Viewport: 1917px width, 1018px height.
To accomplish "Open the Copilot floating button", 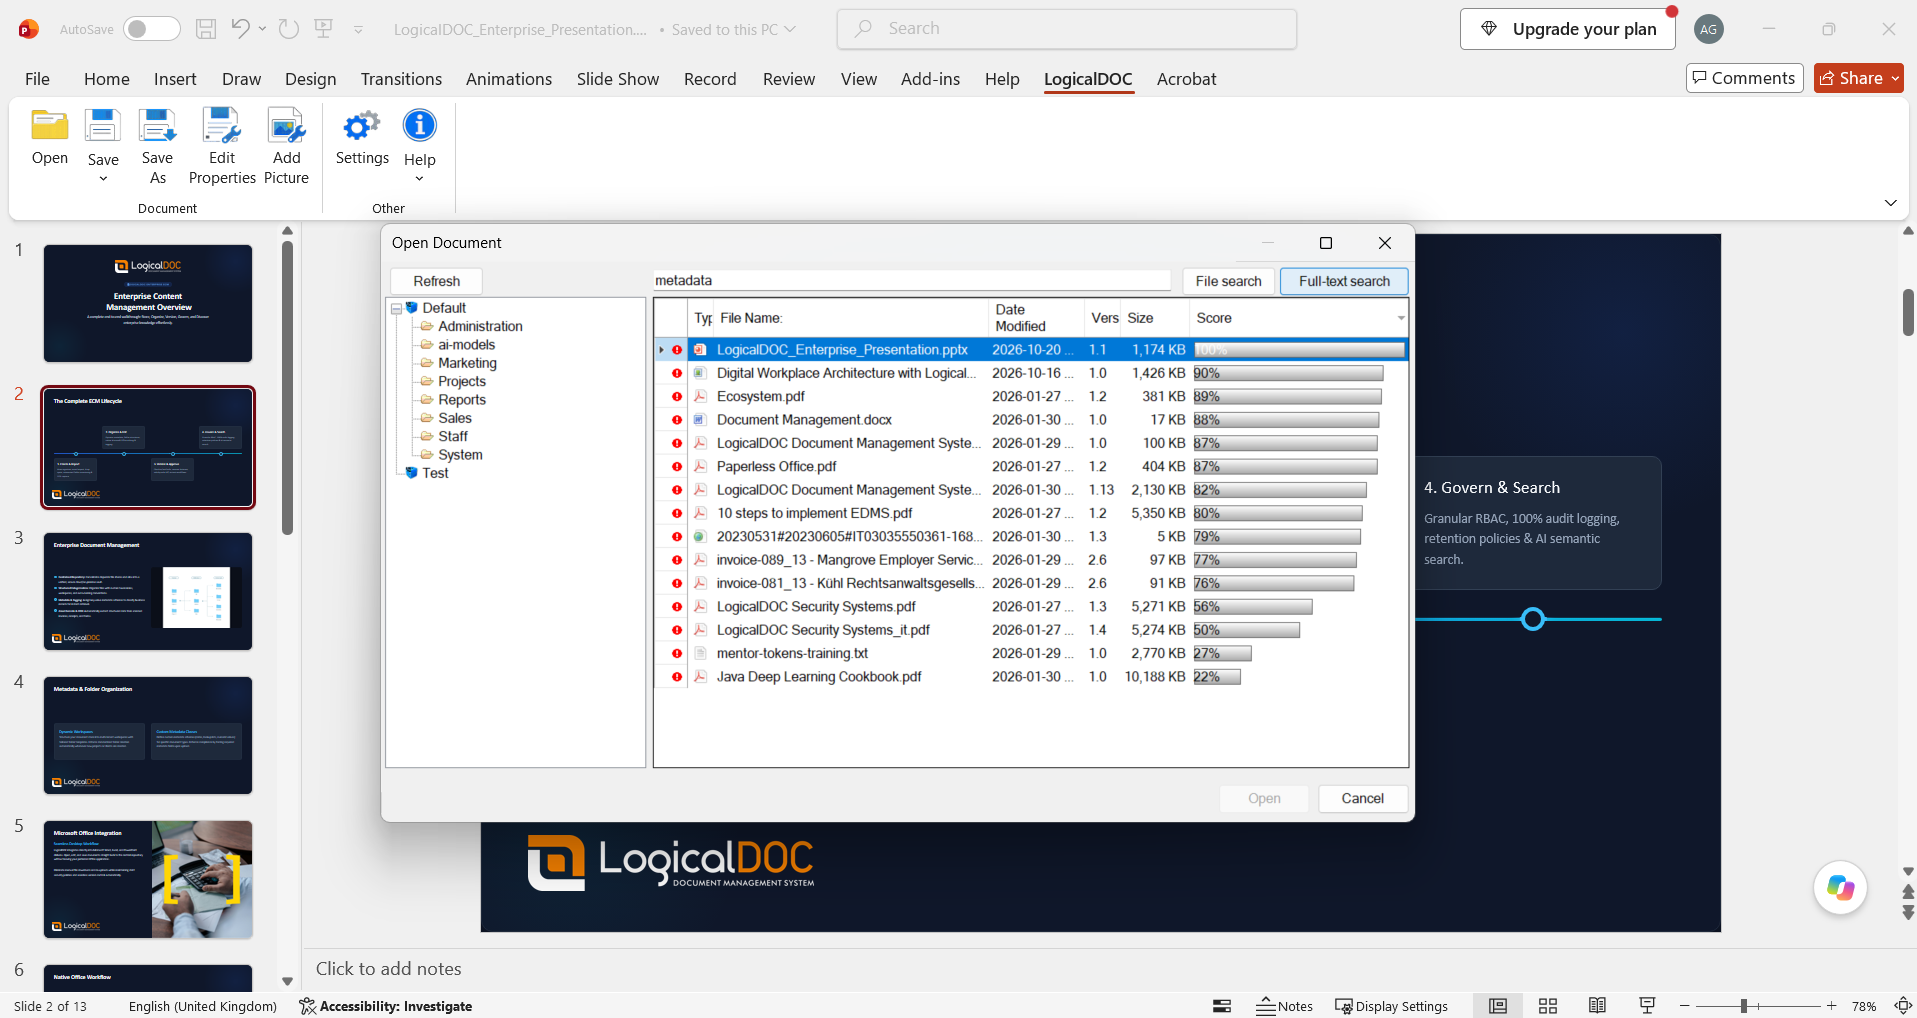I will coord(1840,887).
